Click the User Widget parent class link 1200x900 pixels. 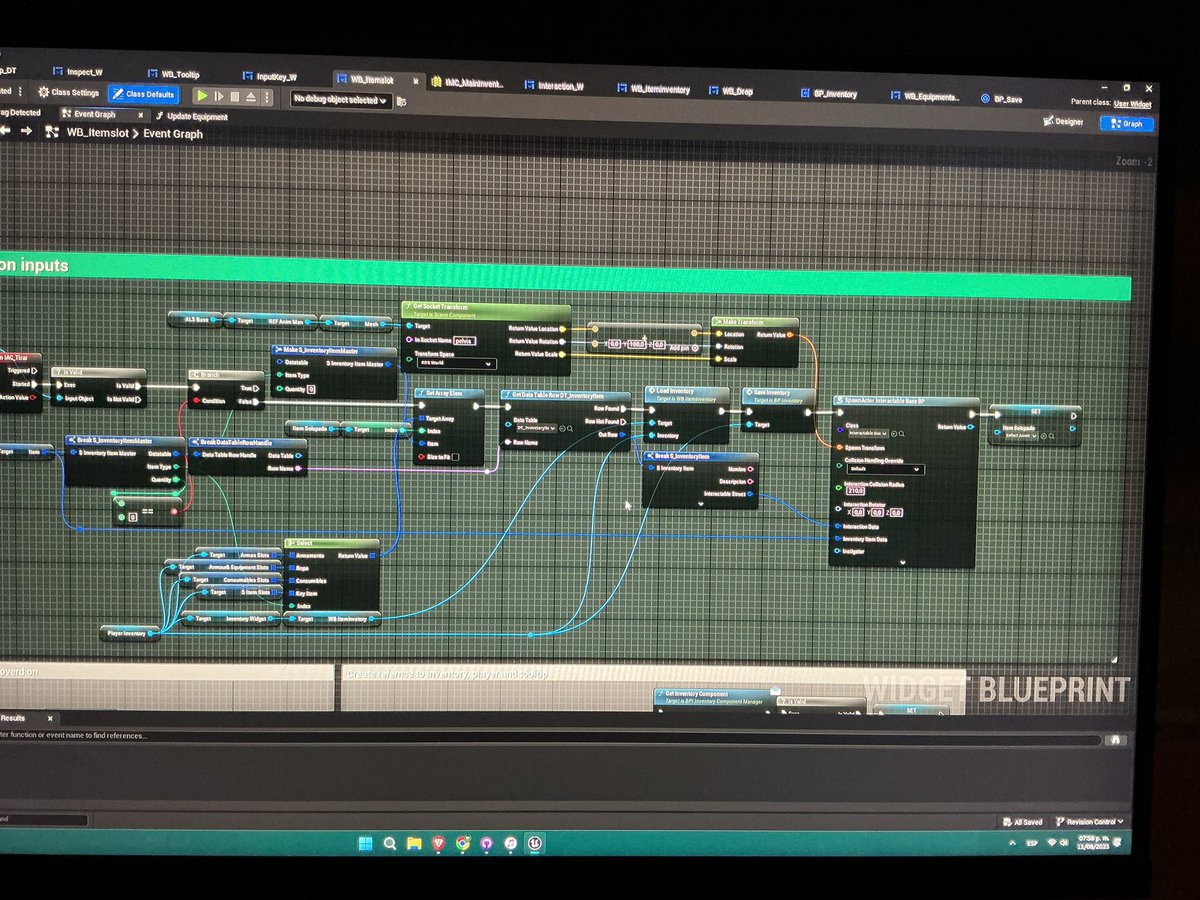point(1134,103)
